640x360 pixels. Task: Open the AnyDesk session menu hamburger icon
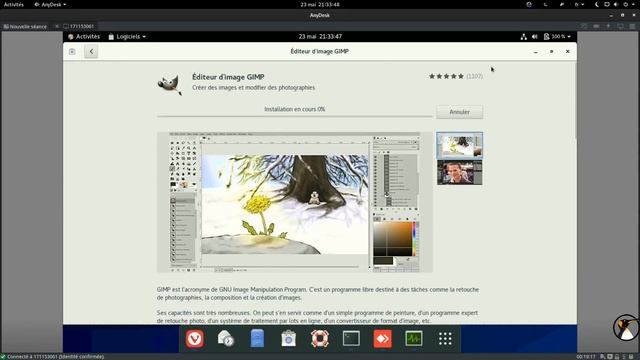(x=632, y=26)
